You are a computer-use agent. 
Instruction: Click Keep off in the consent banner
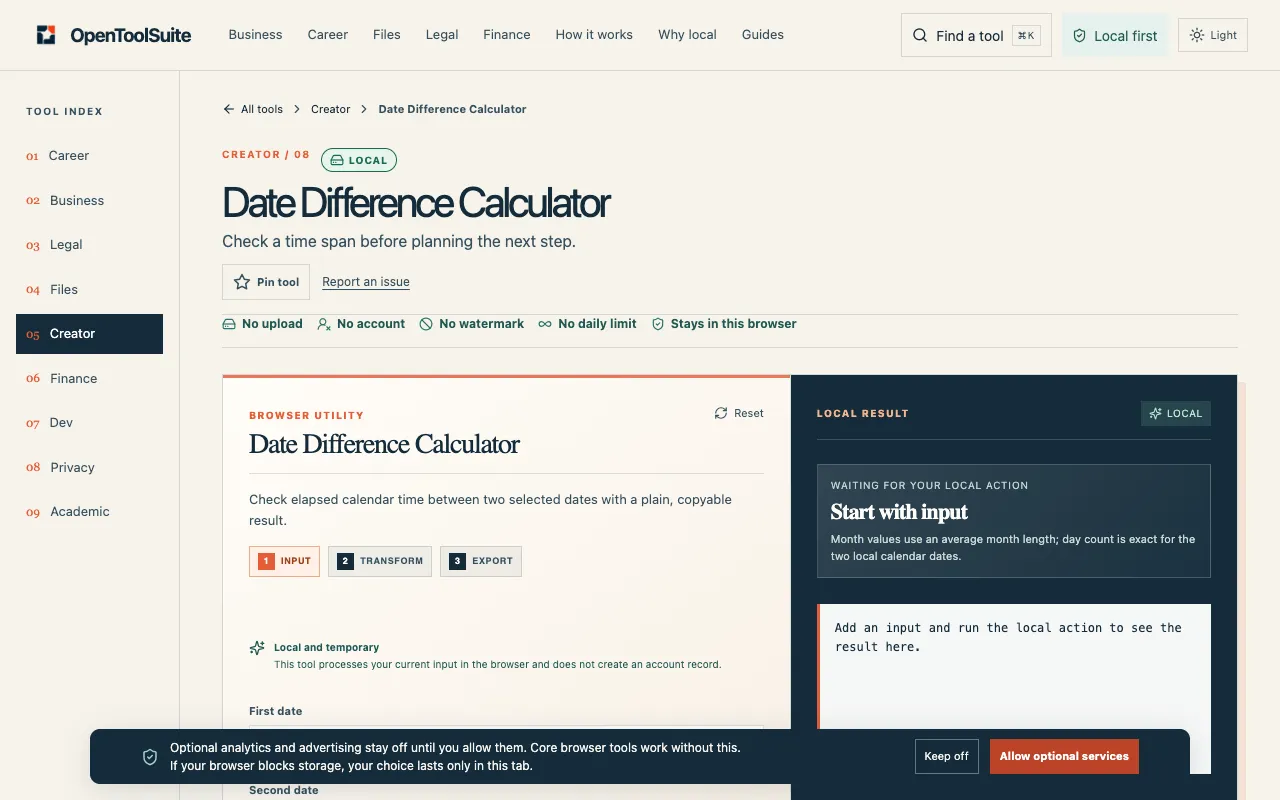[947, 757]
